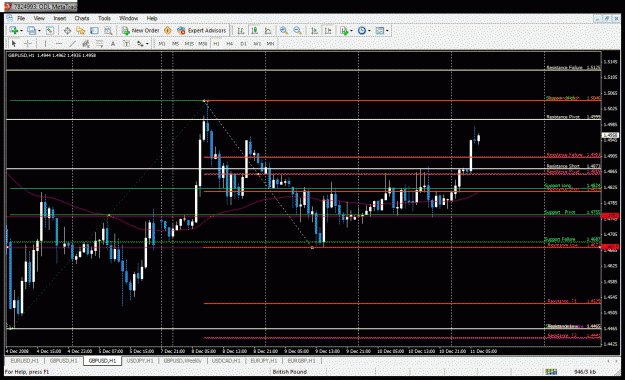
Task: Switch timeframe to M15
Action: 189,43
